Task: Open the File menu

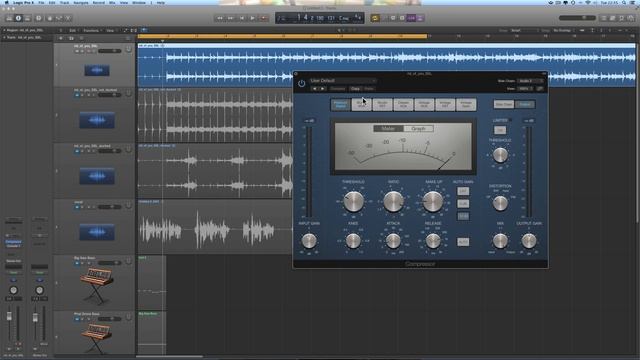Action: 41,2
